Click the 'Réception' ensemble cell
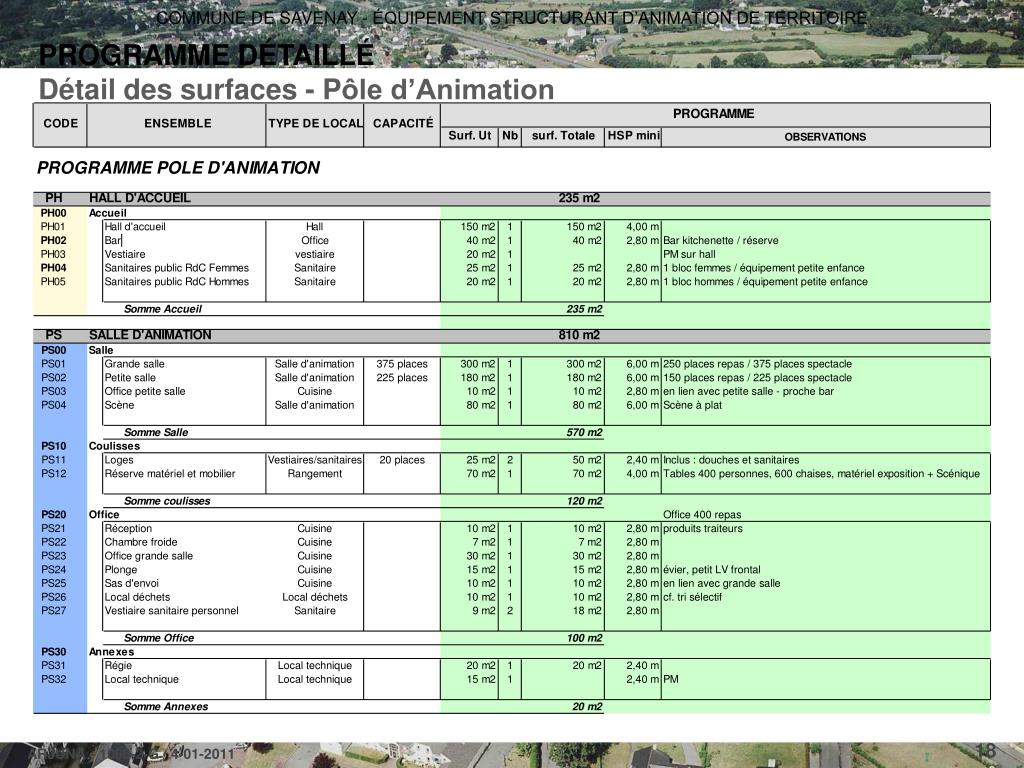1024x768 pixels. (128, 528)
